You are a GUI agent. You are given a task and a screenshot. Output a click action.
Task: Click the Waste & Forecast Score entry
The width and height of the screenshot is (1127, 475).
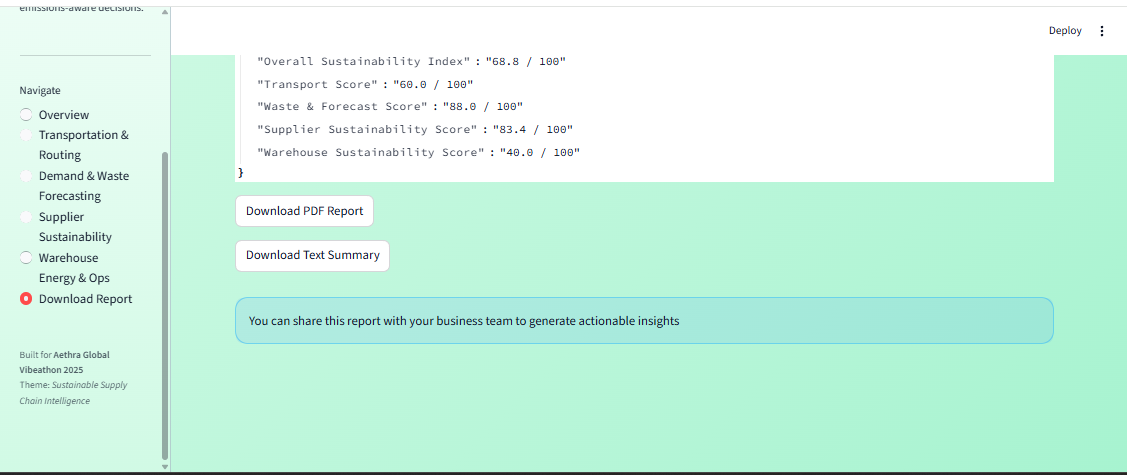[389, 107]
